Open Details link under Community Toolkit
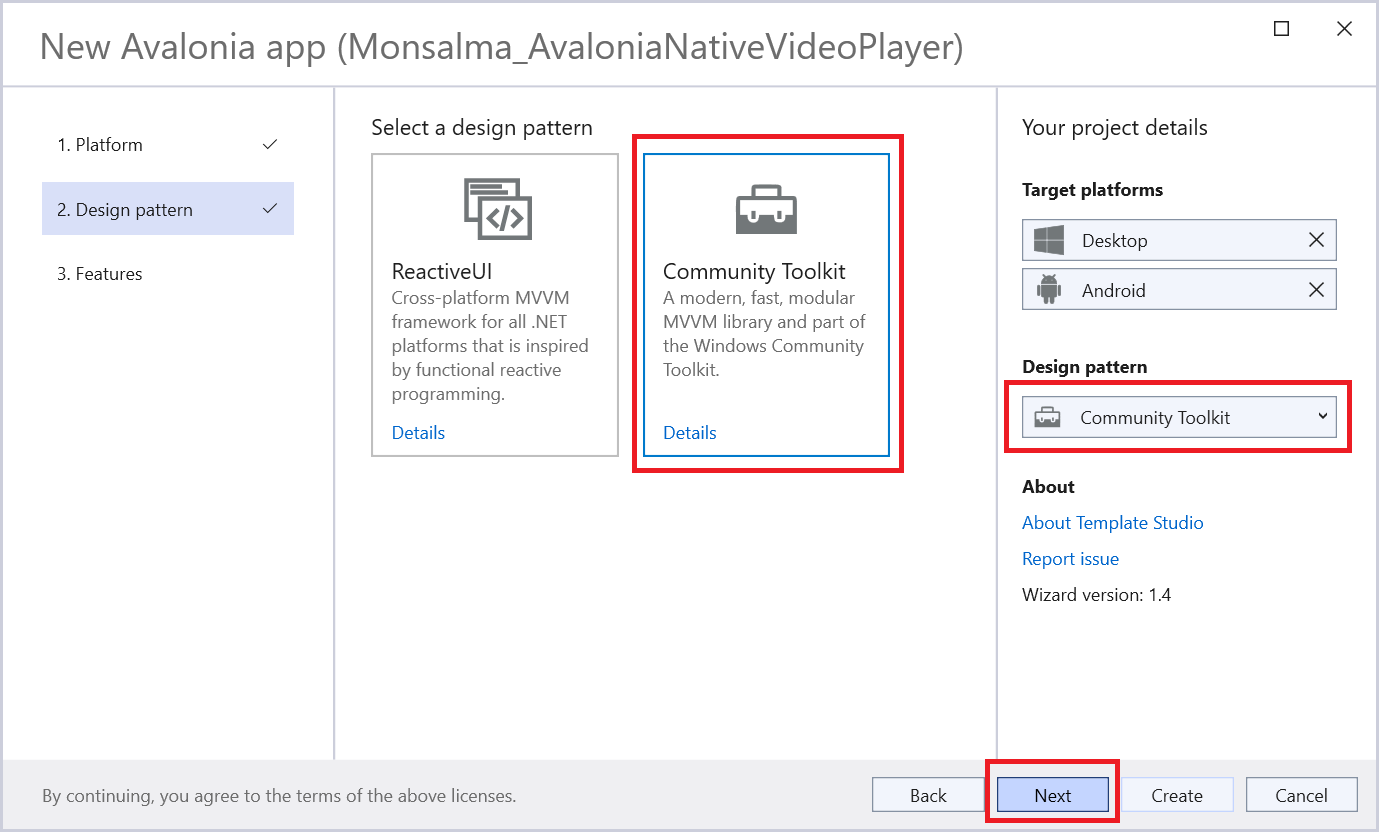The height and width of the screenshot is (832, 1379). point(690,433)
